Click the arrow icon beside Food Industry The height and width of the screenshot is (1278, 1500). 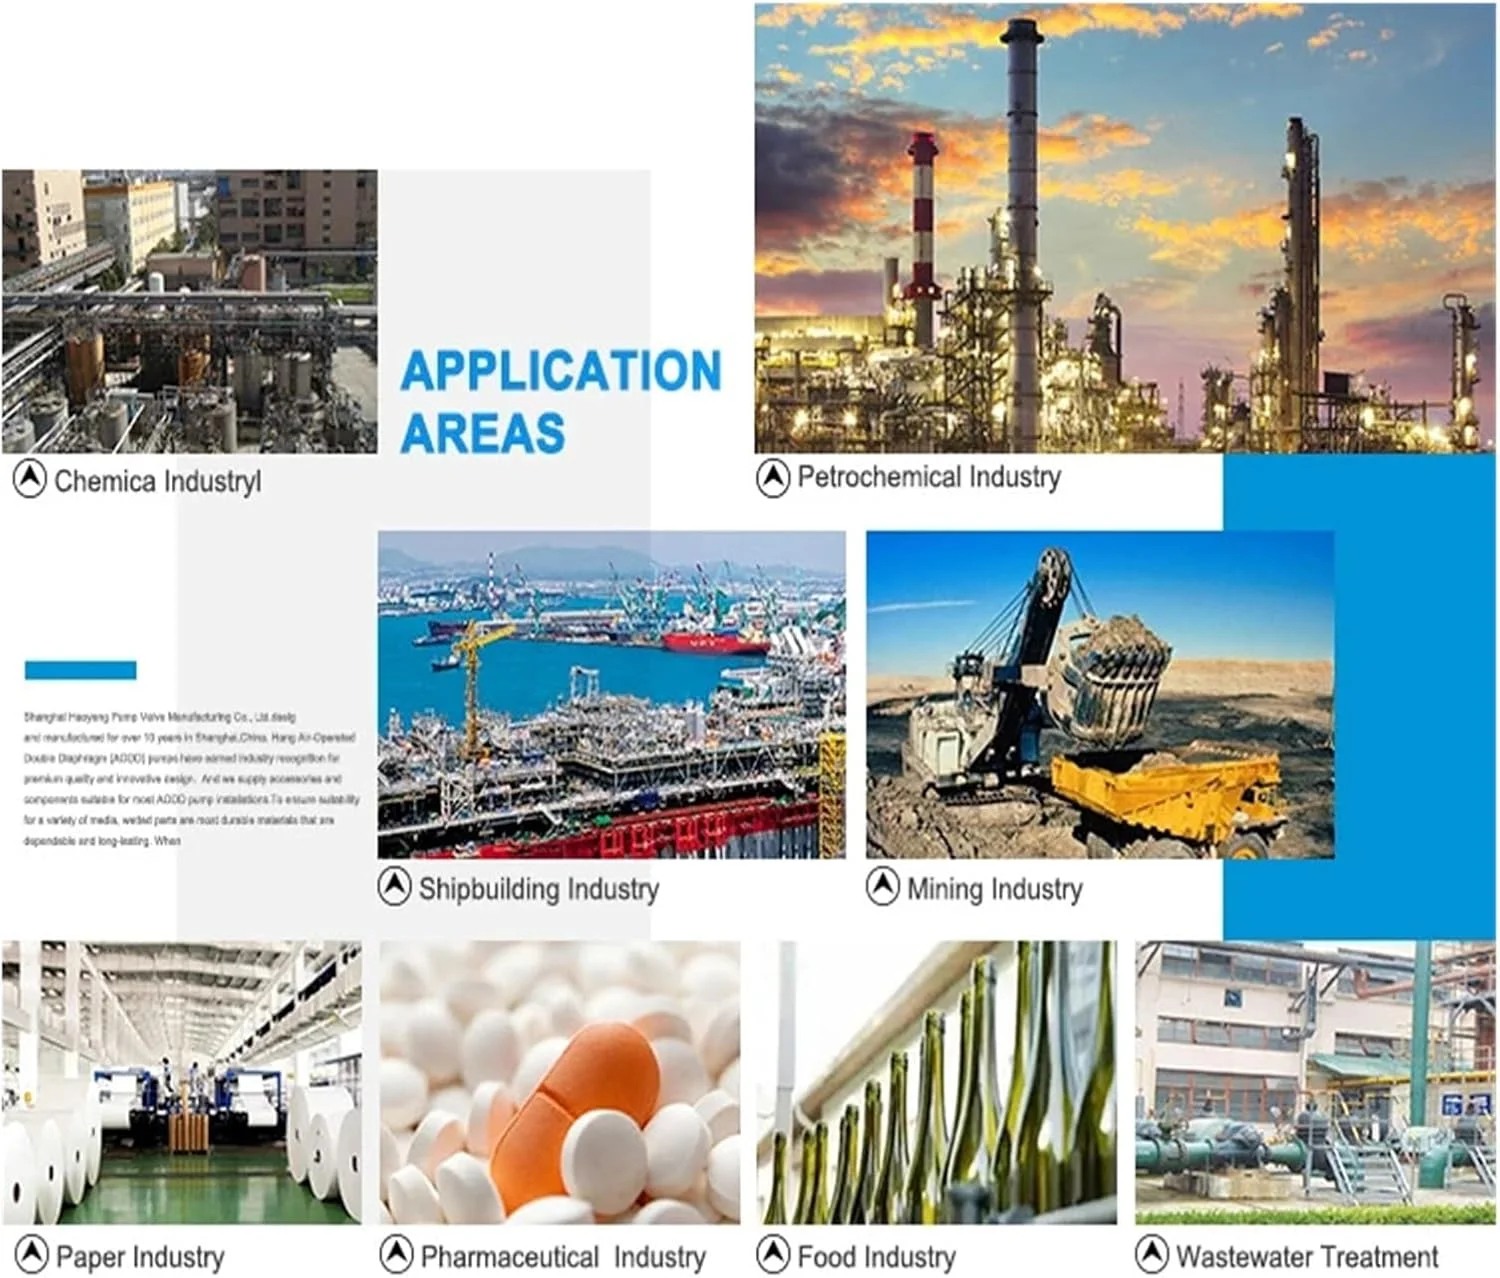click(x=773, y=1255)
